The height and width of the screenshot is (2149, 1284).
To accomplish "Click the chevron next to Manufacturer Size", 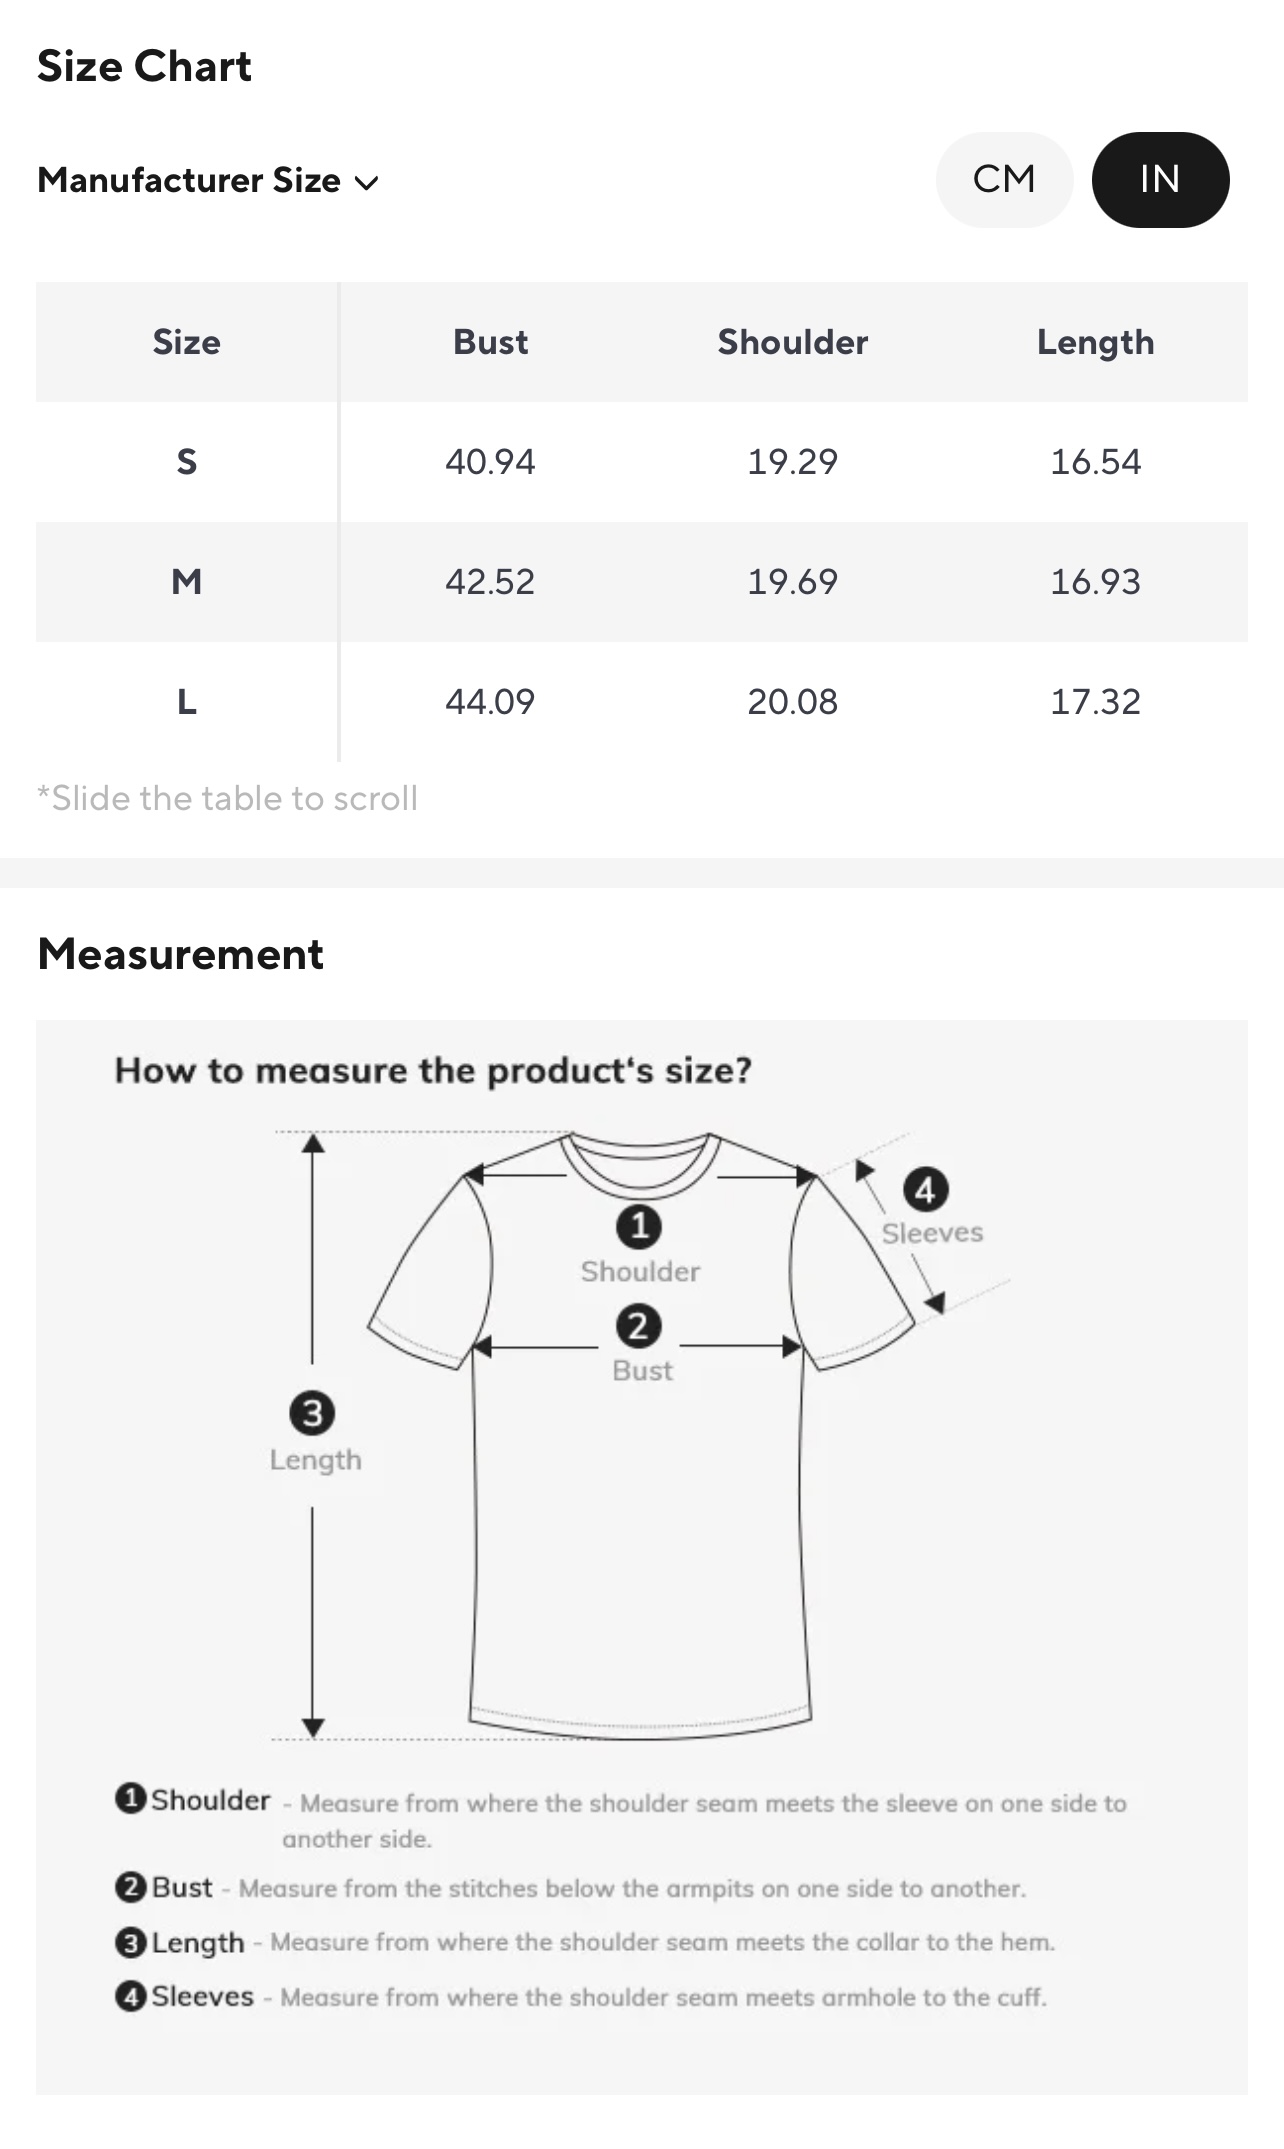I will tap(367, 183).
